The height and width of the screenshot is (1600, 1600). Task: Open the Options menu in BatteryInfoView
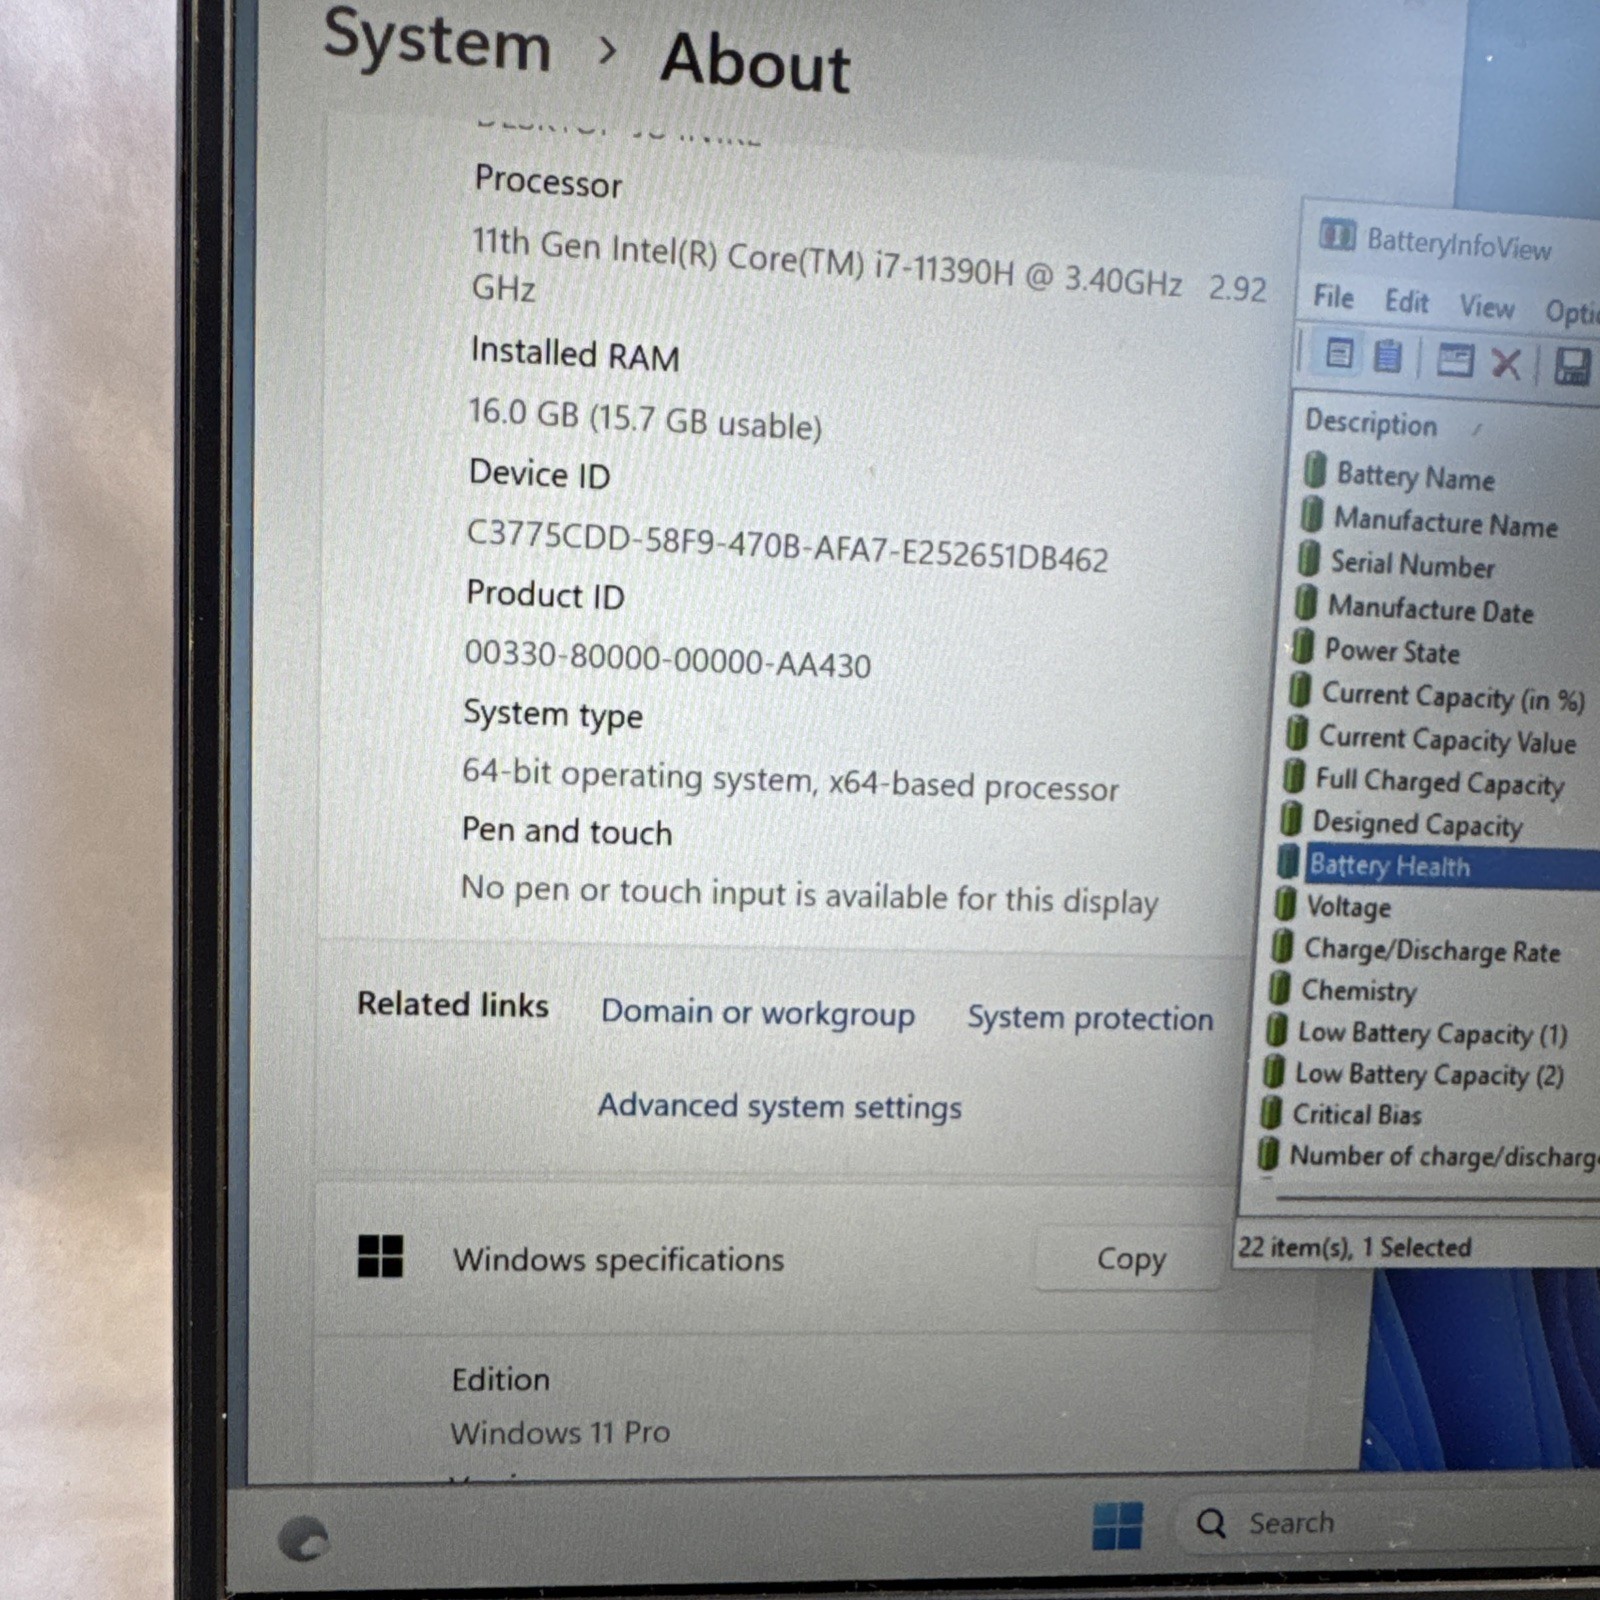point(1572,312)
